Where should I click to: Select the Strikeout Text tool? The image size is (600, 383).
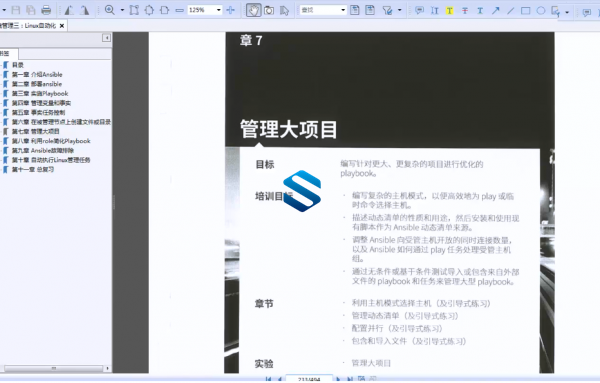(465, 10)
